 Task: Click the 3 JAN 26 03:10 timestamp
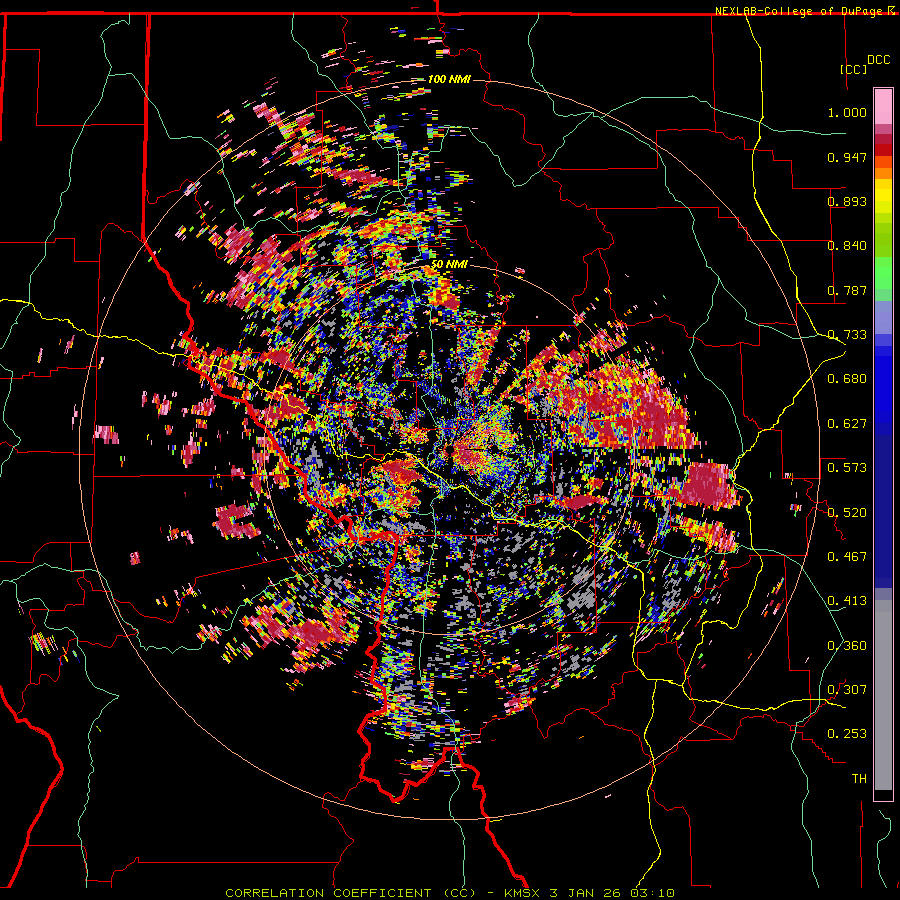point(612,893)
